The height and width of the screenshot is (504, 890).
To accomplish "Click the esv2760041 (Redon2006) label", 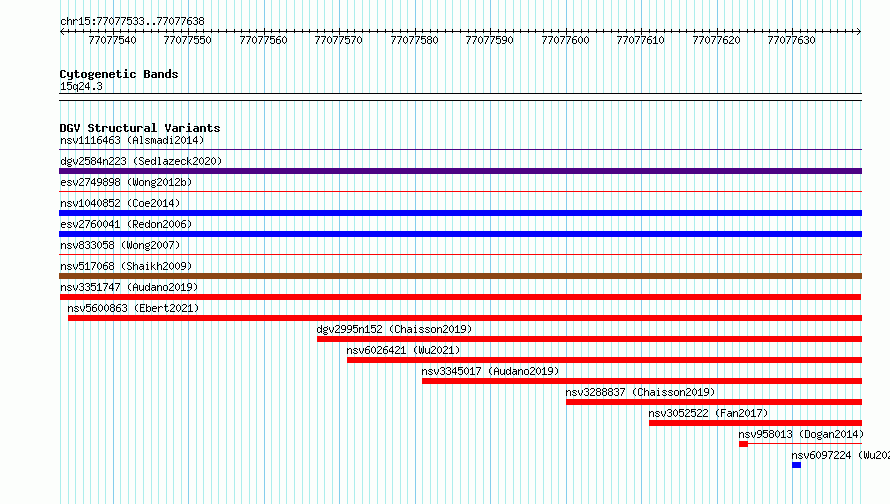I will point(126,224).
